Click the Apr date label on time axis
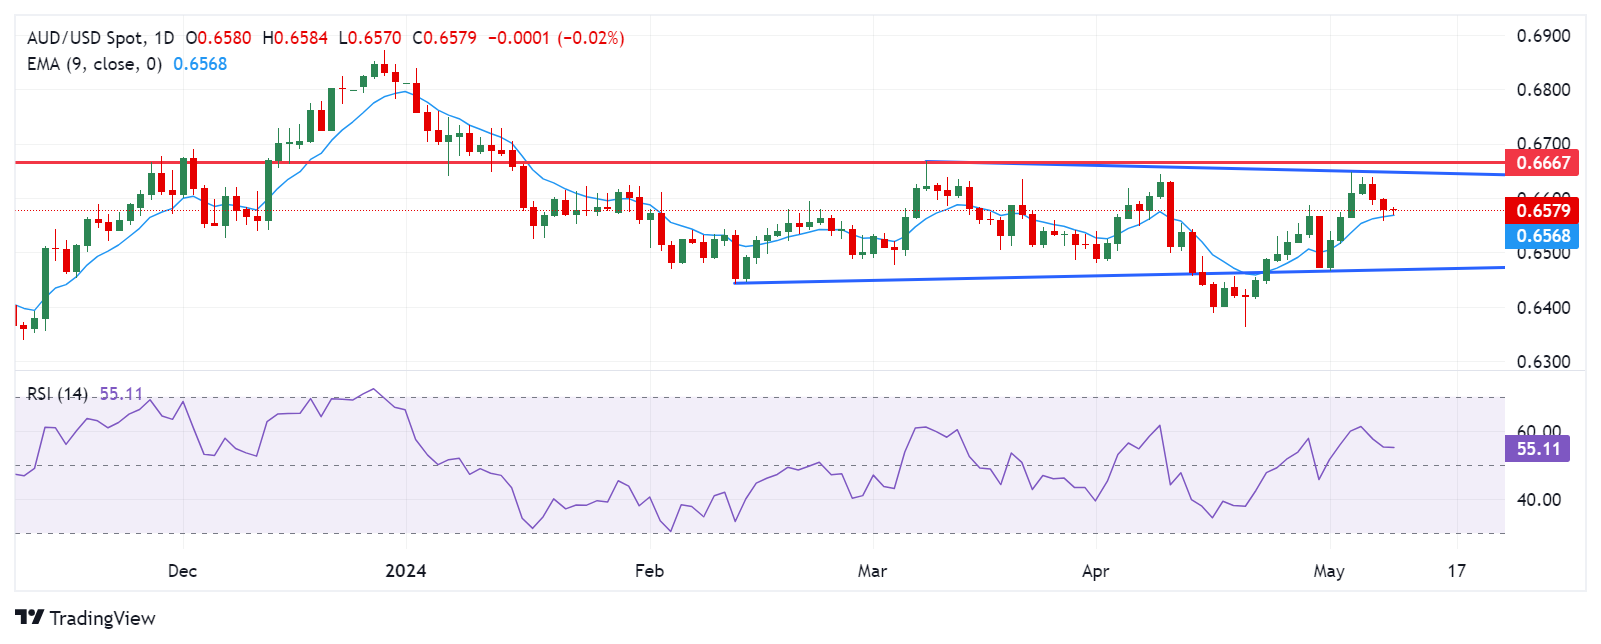This screenshot has height=644, width=1601. pyautogui.click(x=1096, y=571)
